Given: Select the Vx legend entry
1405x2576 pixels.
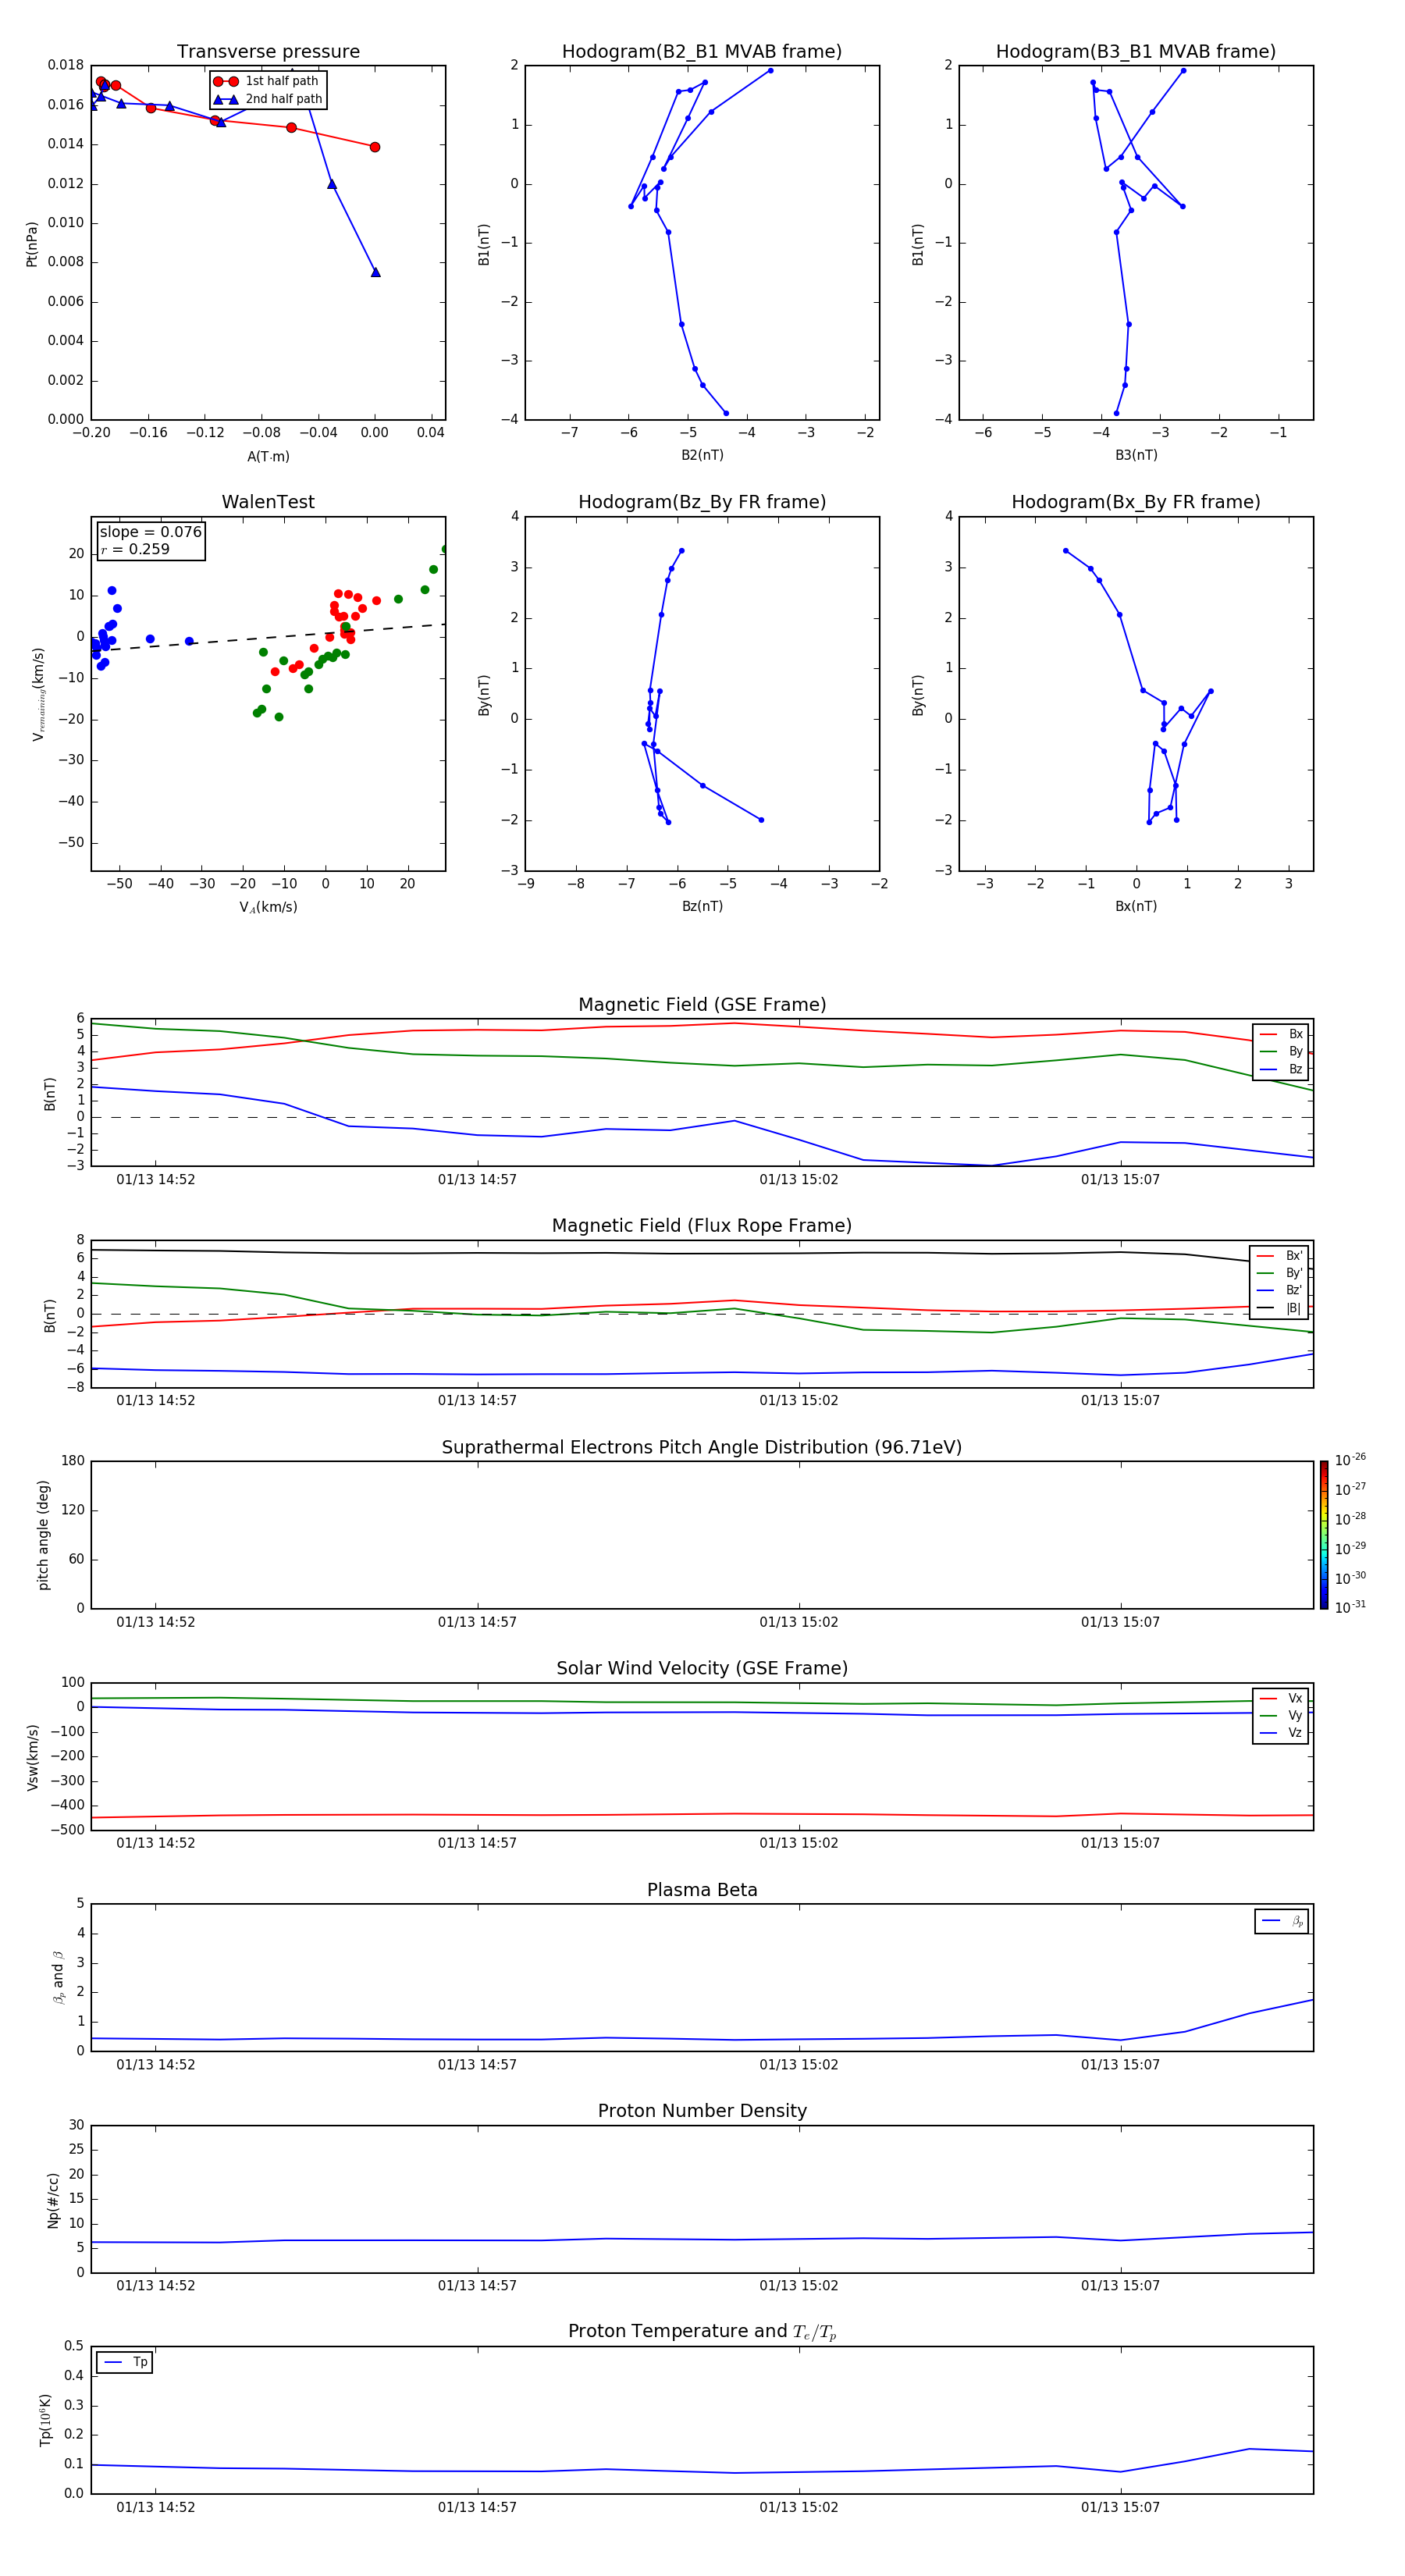Looking at the screenshot, I should point(1281,1699).
